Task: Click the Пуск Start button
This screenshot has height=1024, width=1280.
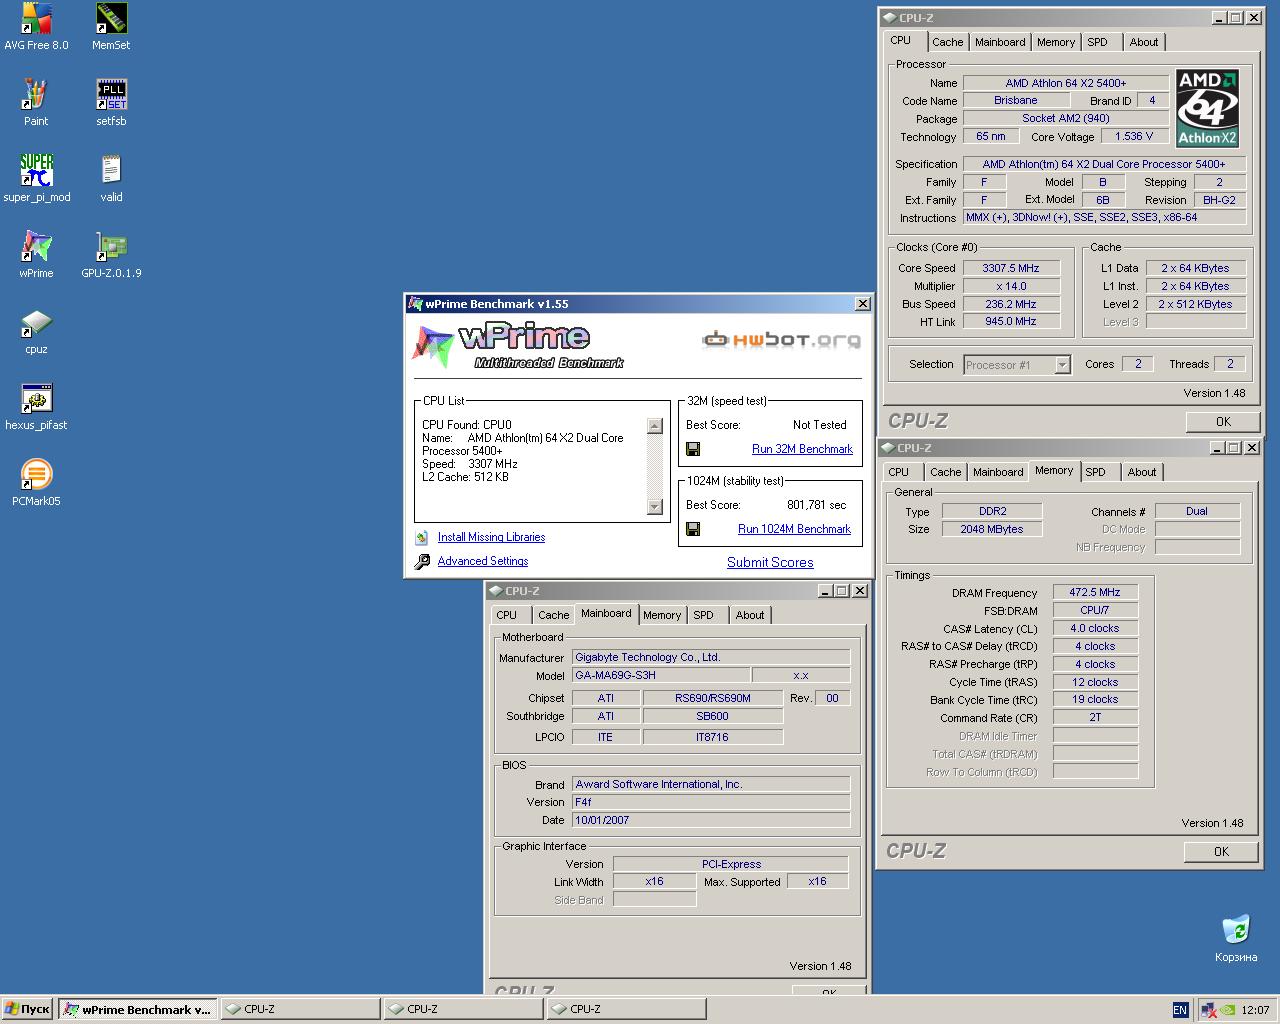Action: coord(27,1010)
